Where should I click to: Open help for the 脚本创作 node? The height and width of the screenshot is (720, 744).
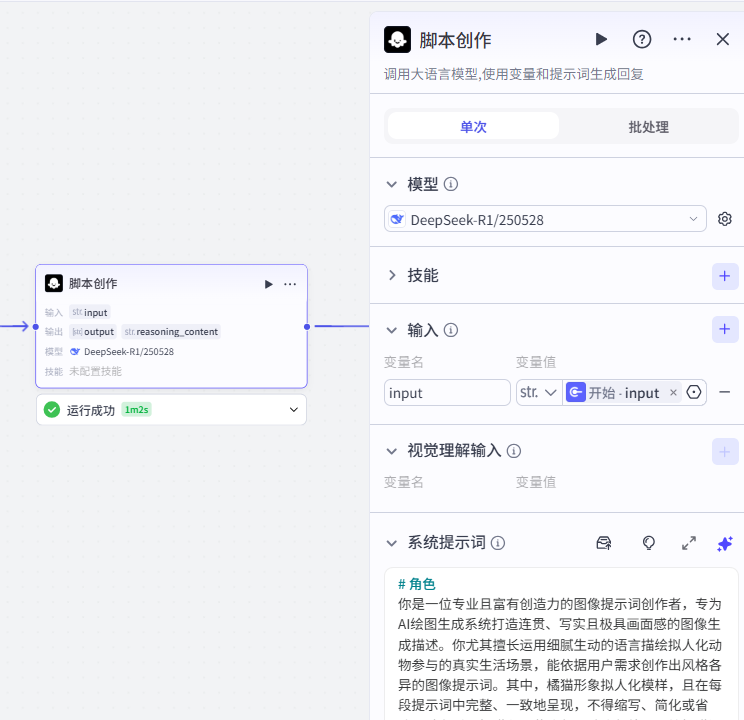642,39
